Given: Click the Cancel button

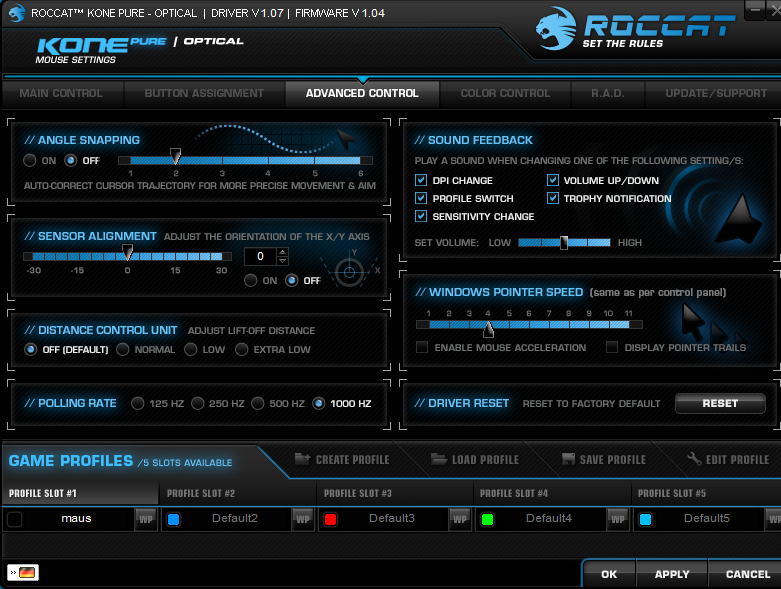Looking at the screenshot, I should point(747,574).
